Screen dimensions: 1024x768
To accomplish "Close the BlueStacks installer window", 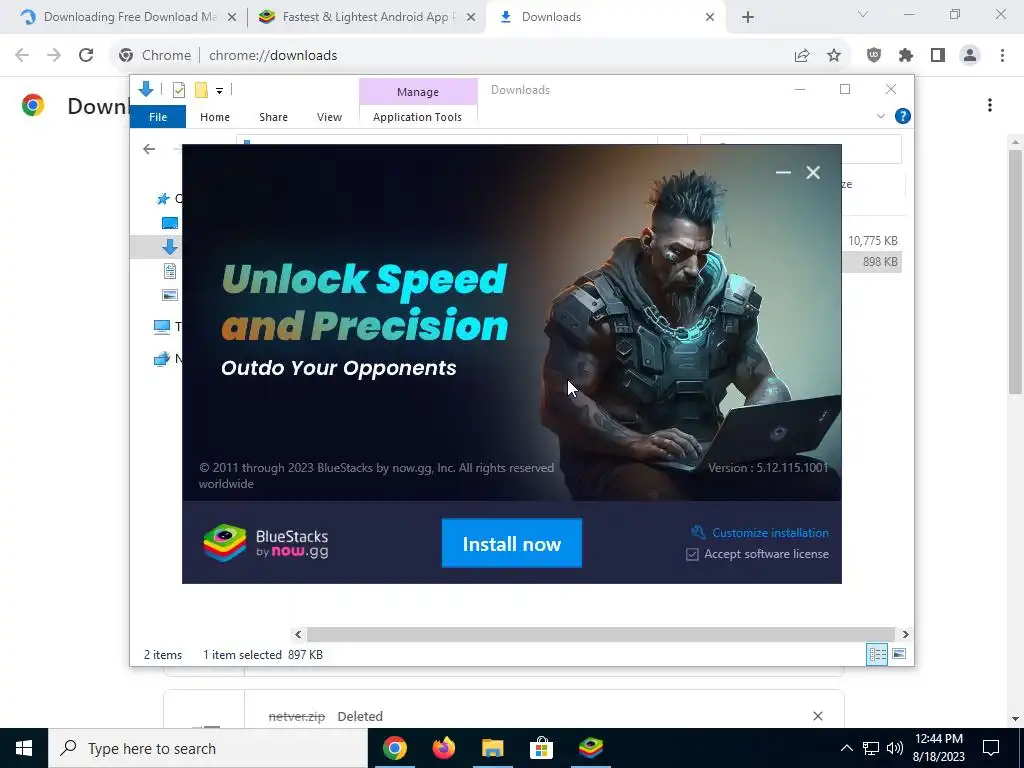I will coord(813,172).
